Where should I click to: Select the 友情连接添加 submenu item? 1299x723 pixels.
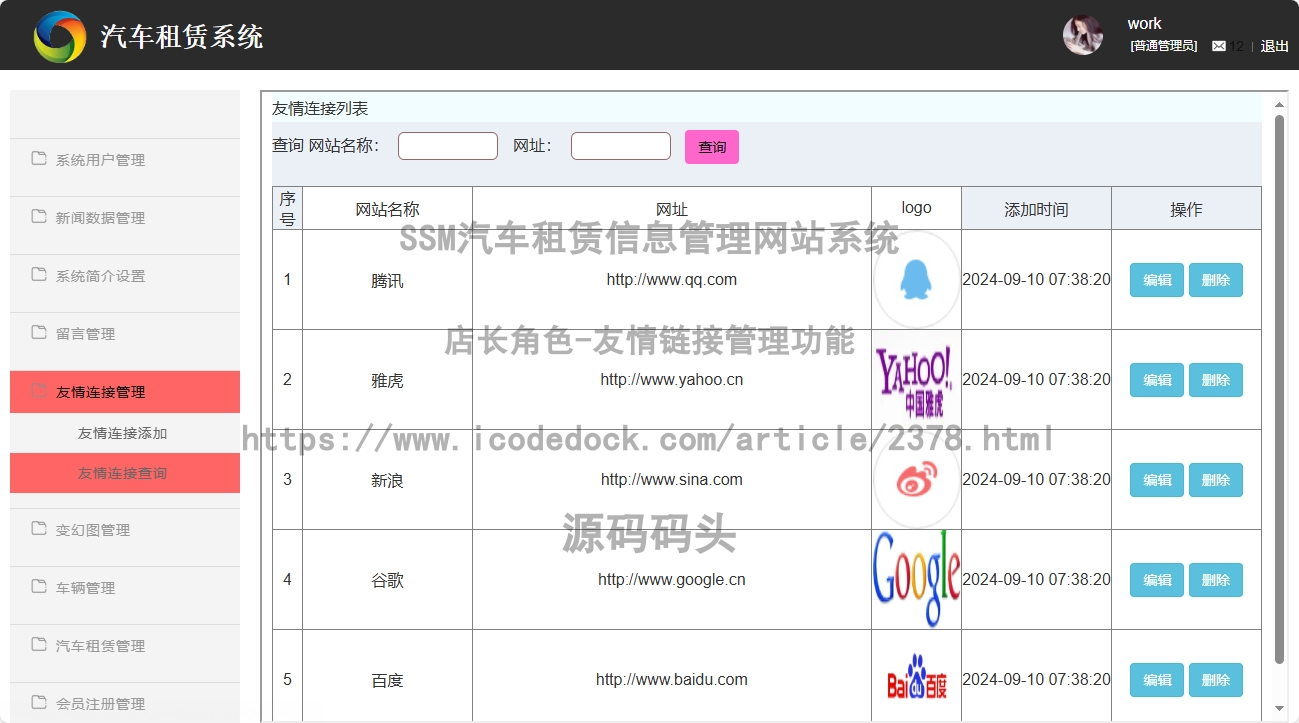(x=125, y=433)
